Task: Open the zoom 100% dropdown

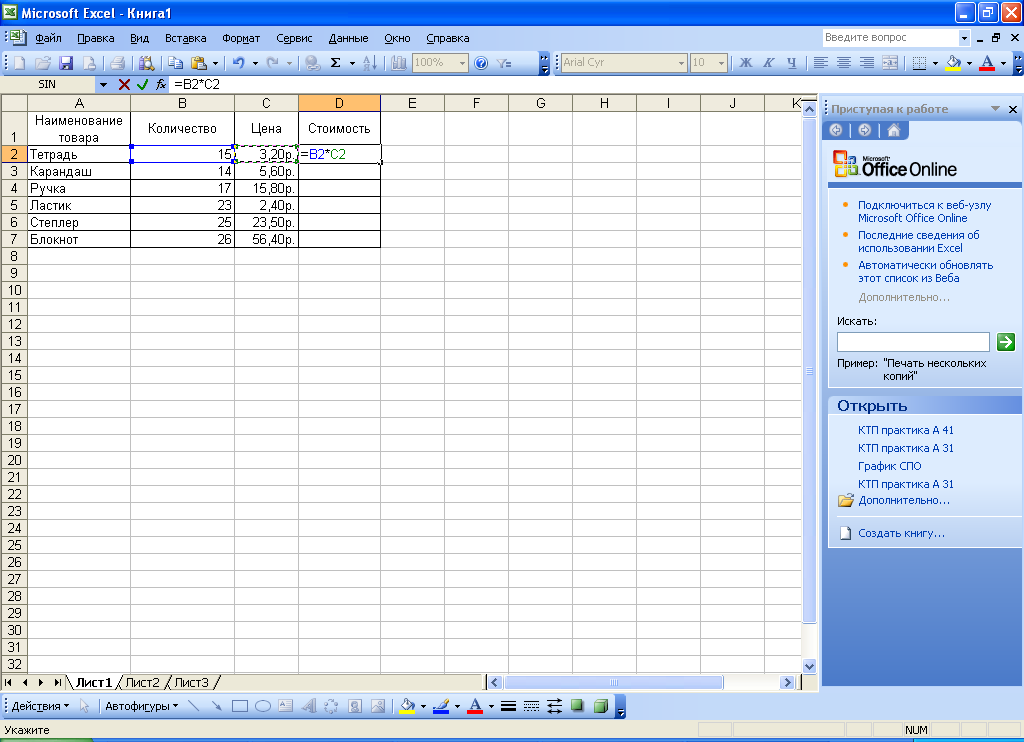Action: 462,63
